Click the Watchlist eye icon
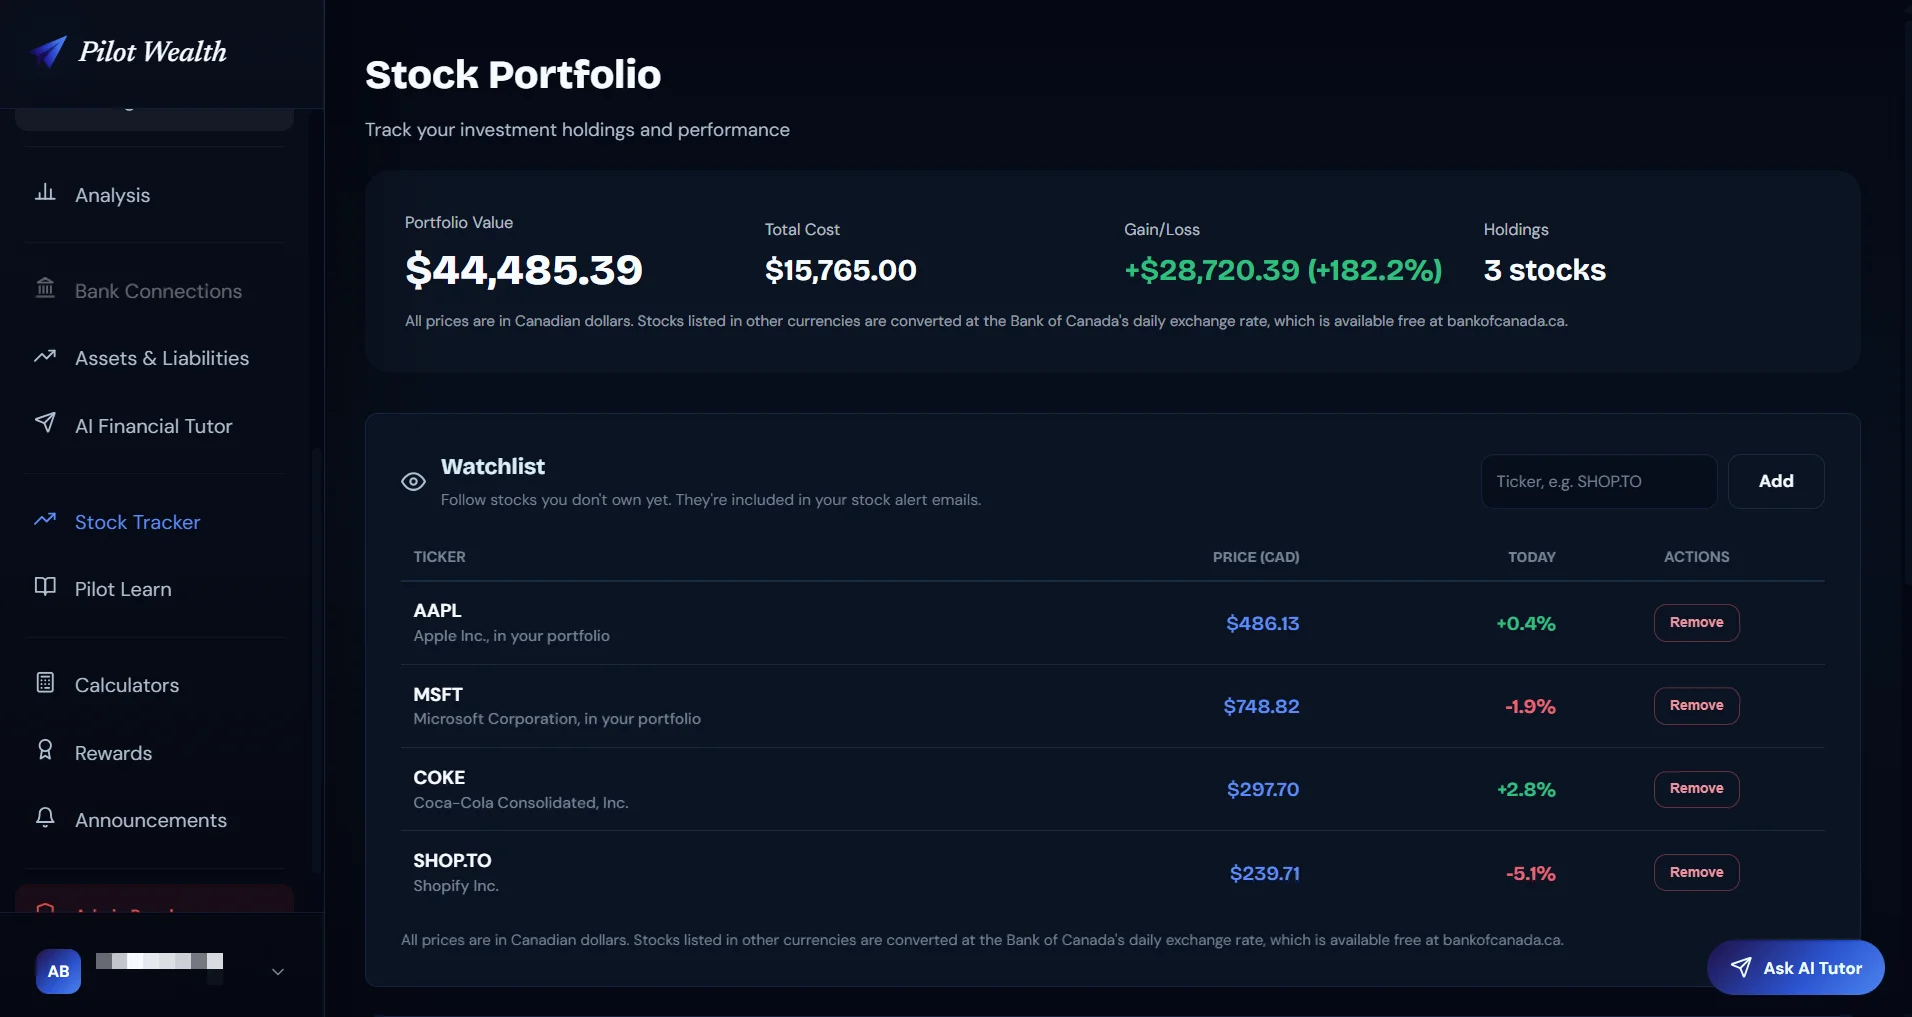 point(413,482)
